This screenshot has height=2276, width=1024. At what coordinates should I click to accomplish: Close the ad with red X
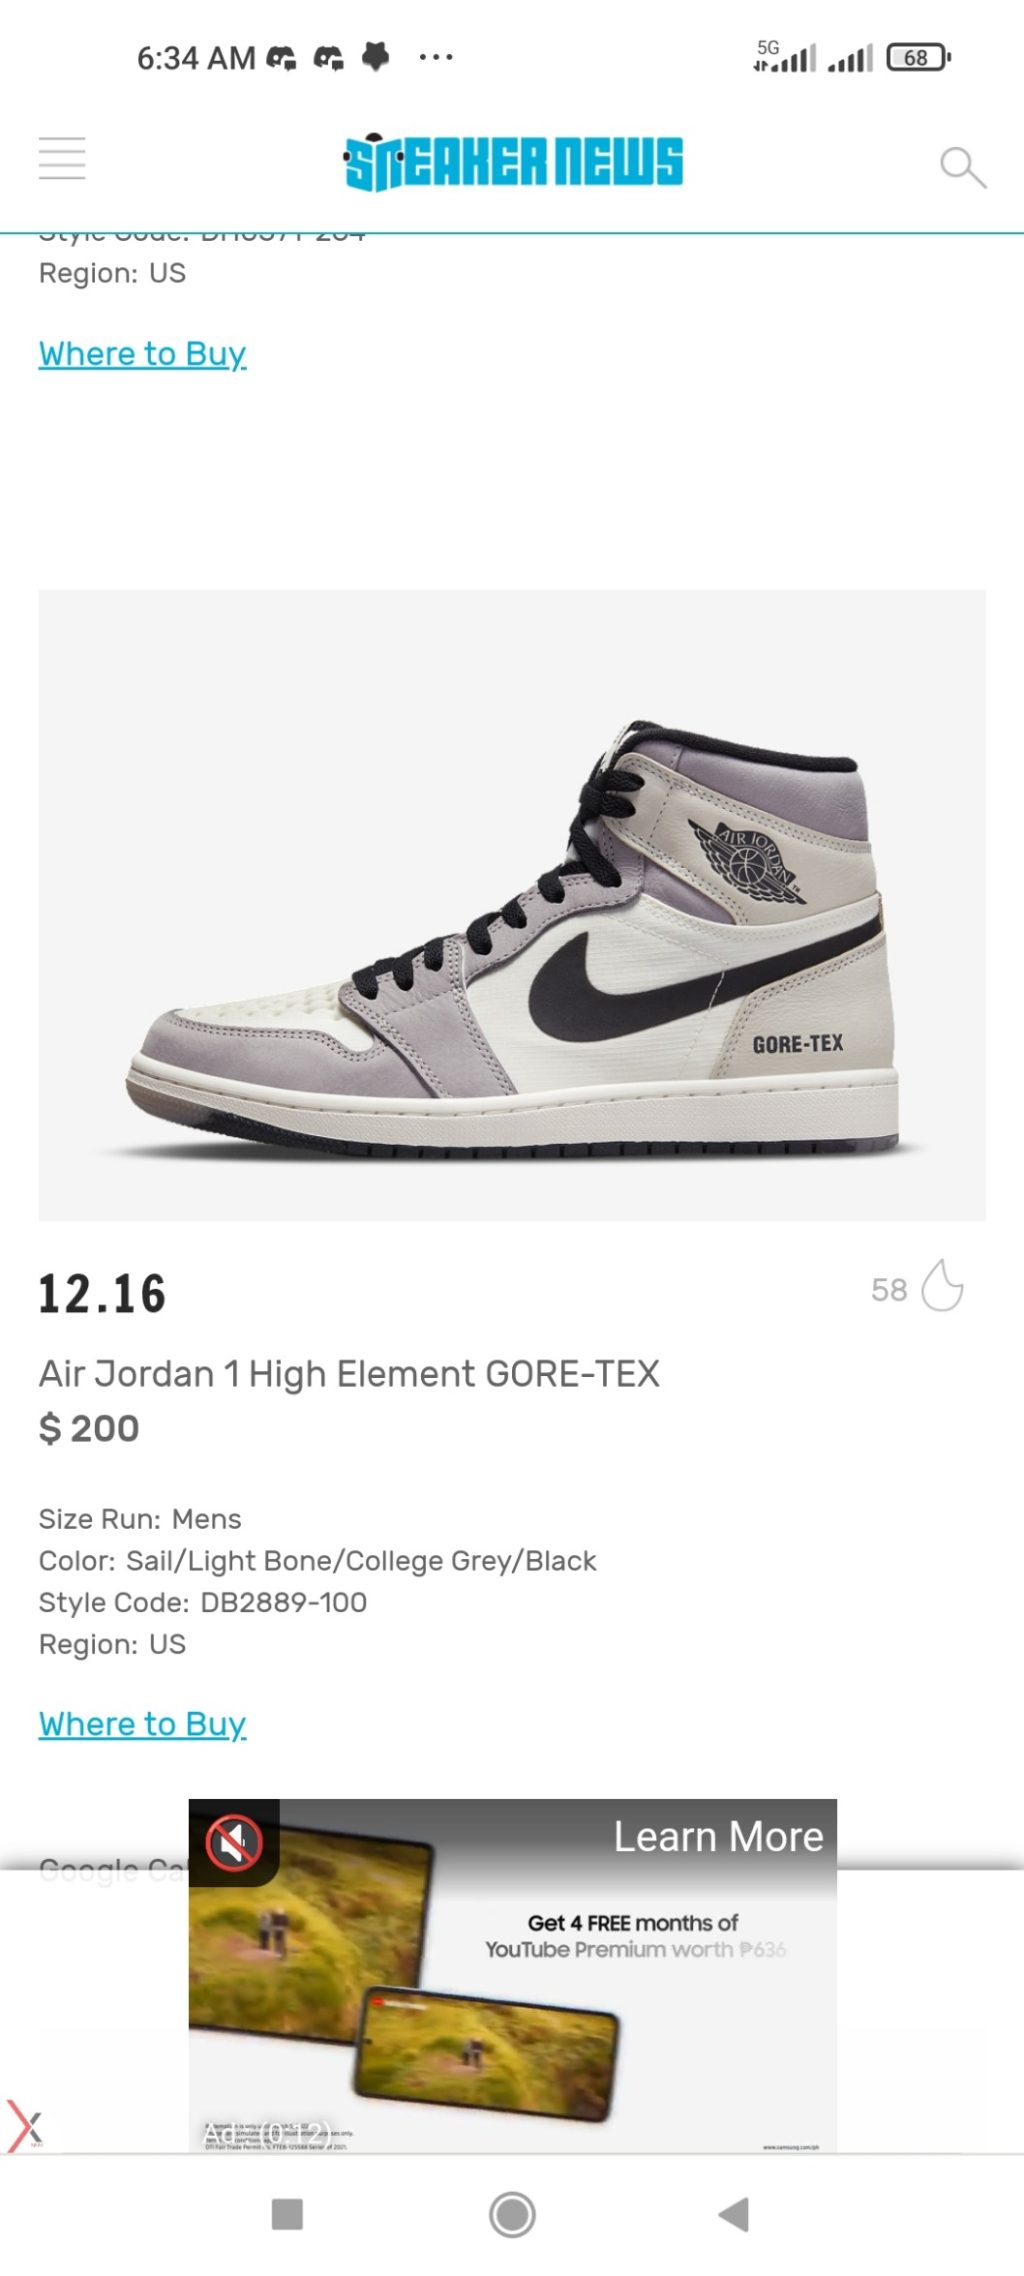[25, 2124]
